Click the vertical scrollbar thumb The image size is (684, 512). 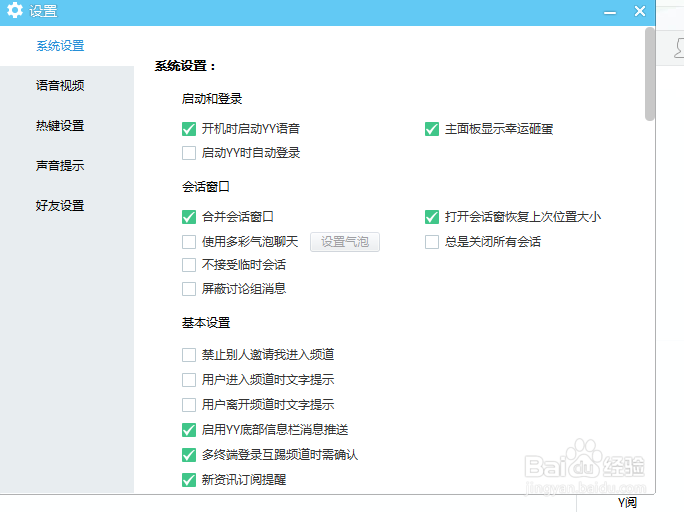pyautogui.click(x=650, y=74)
